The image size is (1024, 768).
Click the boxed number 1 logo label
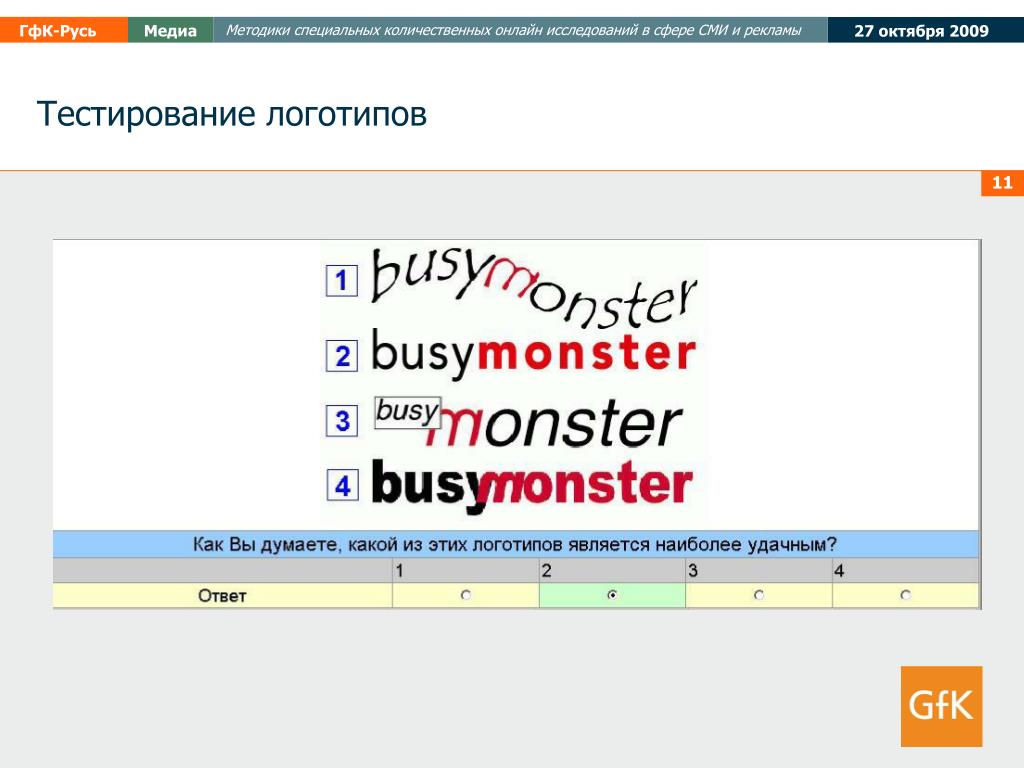click(x=342, y=281)
